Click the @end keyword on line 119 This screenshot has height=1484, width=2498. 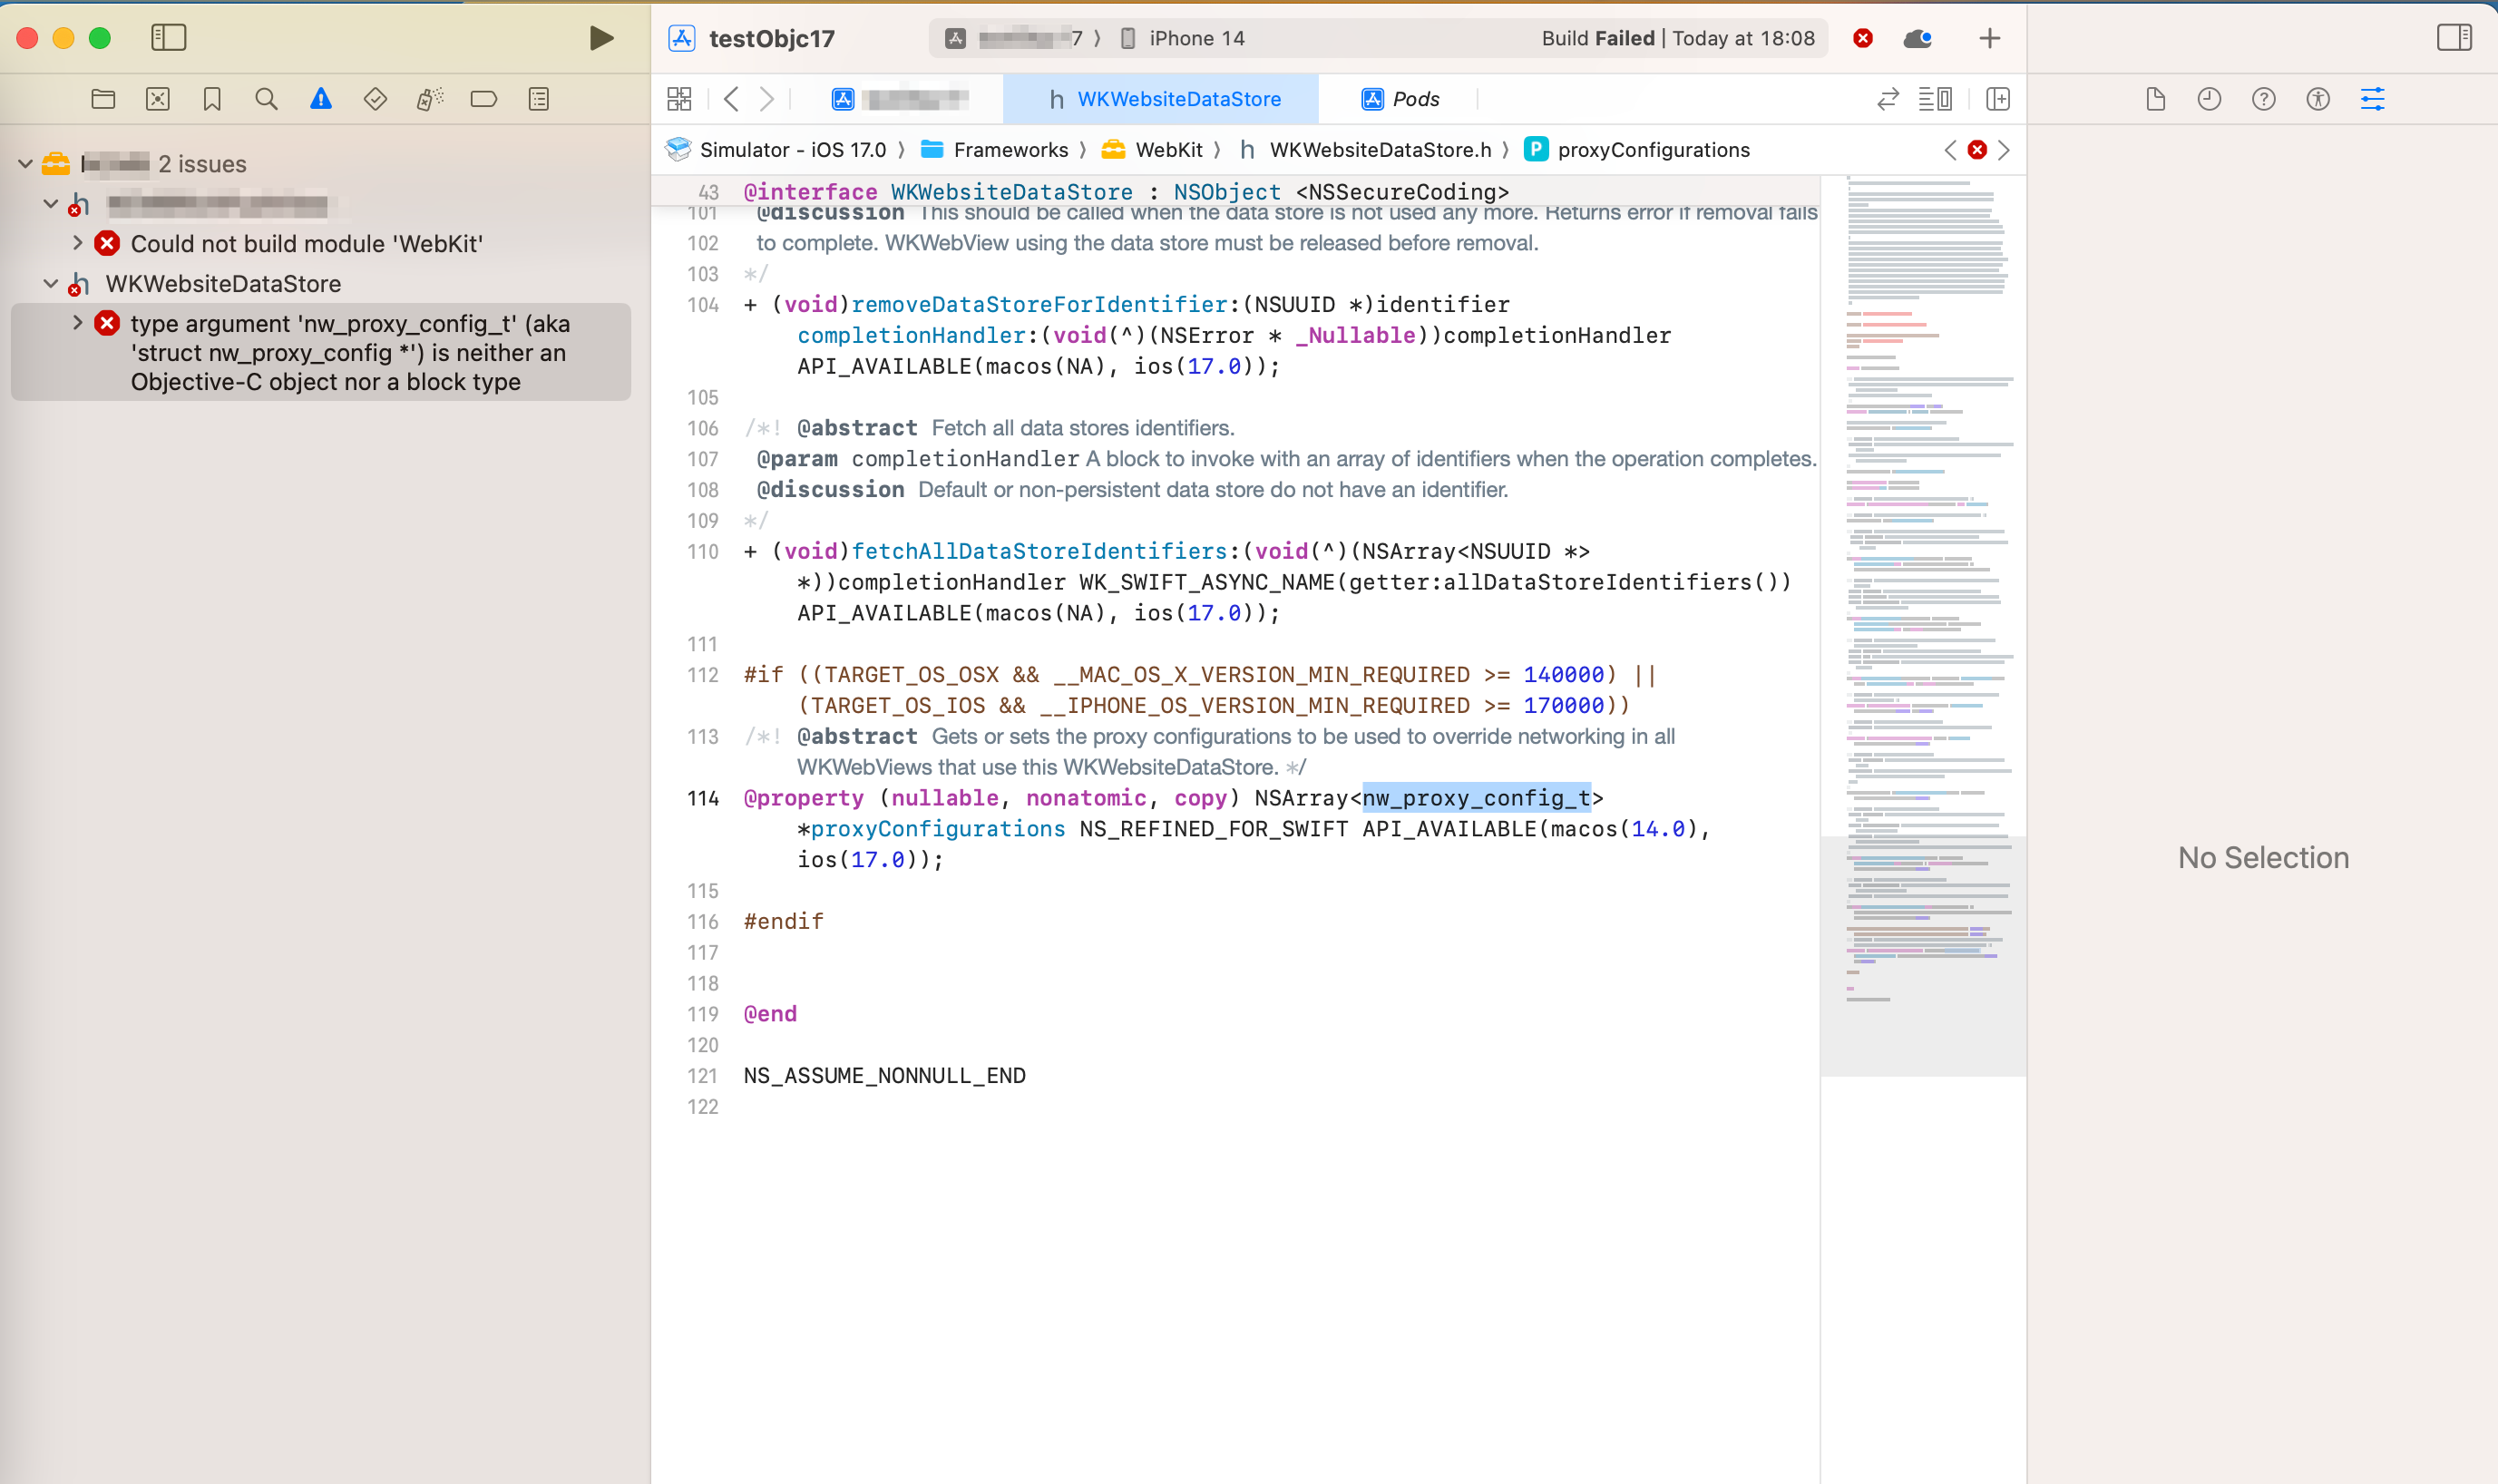coord(770,1014)
